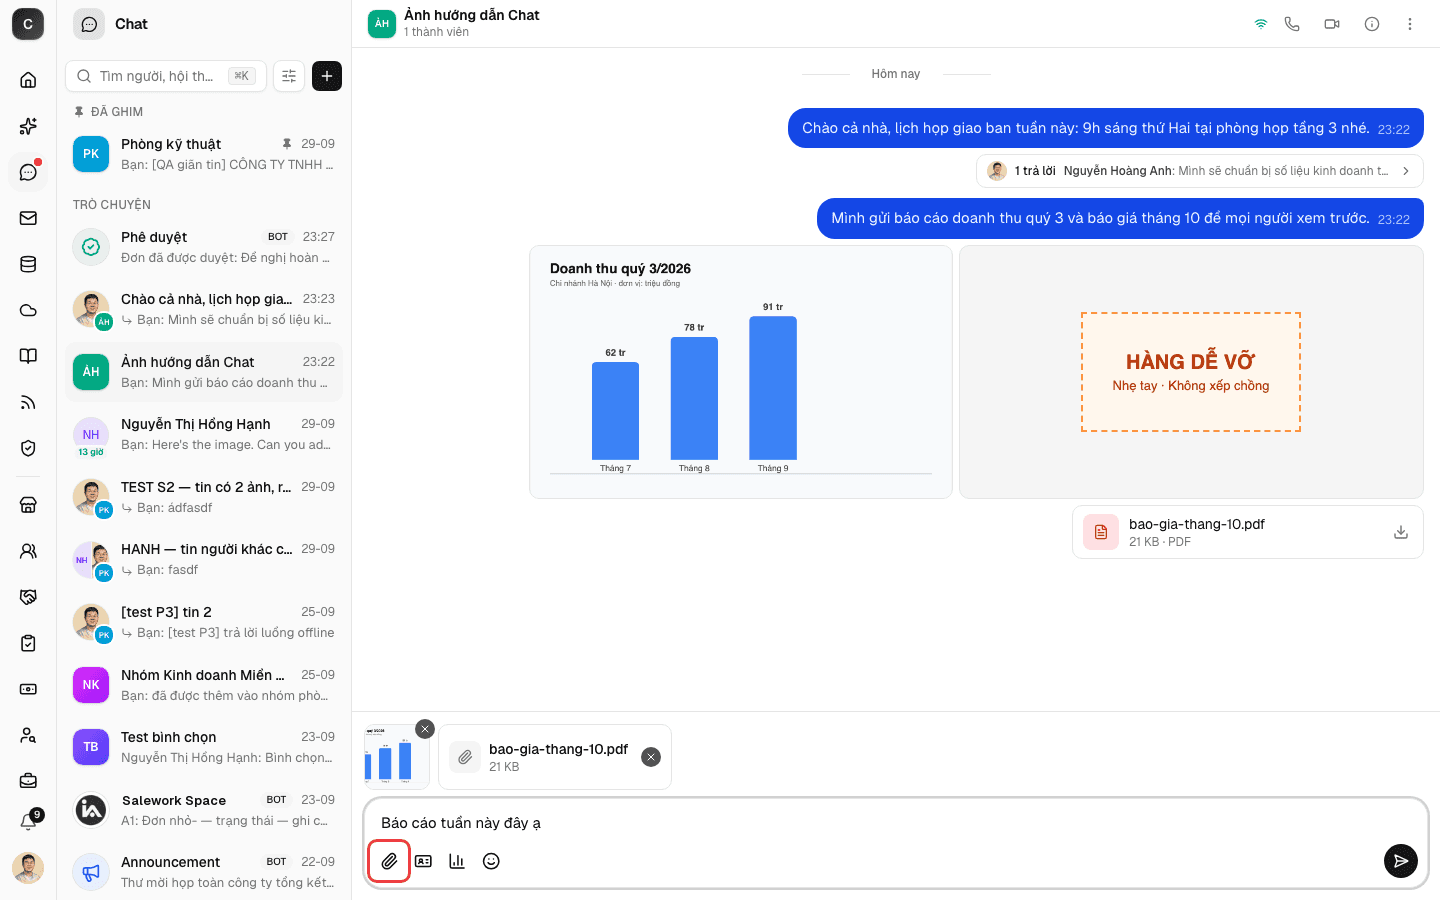Open the 'HÀNG DỄ VỠ' image in chat
Image resolution: width=1440 pixels, height=900 pixels.
point(1191,372)
